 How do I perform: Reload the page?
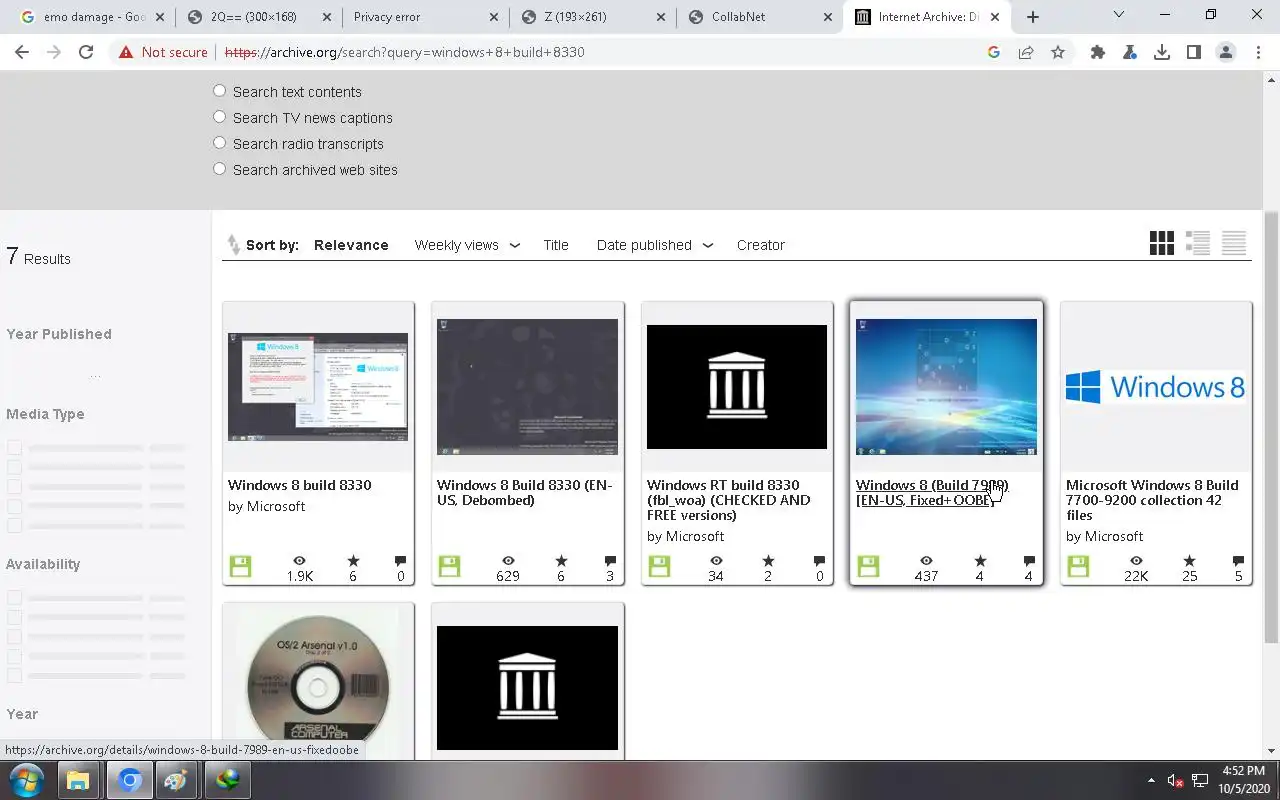click(86, 52)
